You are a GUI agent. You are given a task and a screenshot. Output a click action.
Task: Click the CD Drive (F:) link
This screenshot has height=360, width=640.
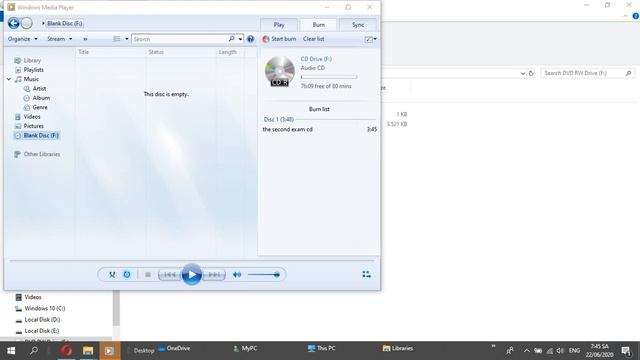click(316, 59)
